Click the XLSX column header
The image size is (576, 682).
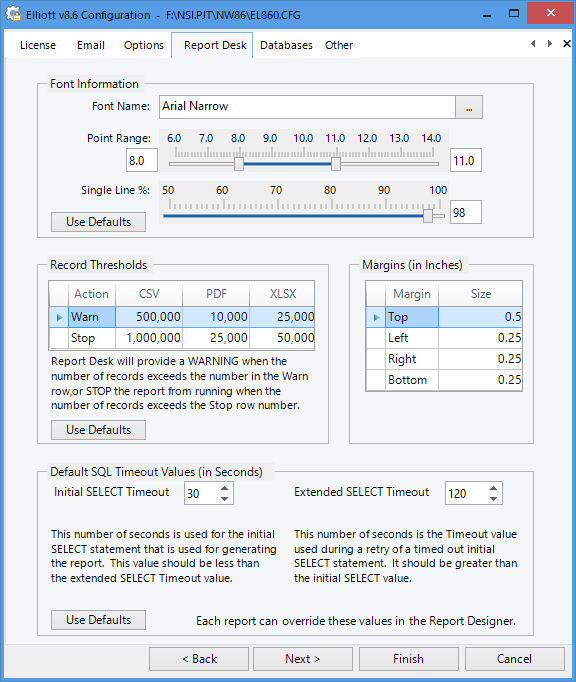pyautogui.click(x=282, y=294)
